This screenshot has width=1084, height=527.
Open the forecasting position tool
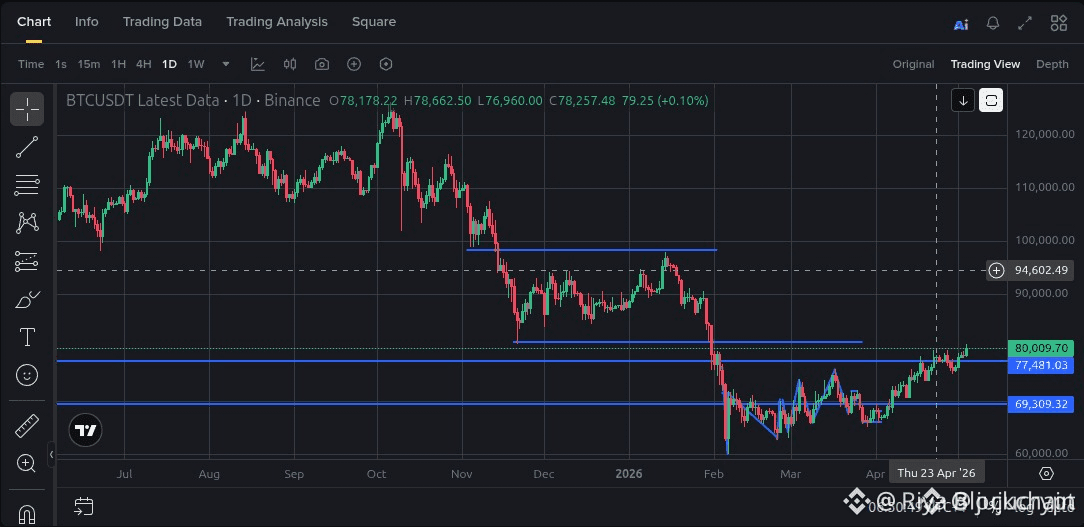pyautogui.click(x=27, y=261)
